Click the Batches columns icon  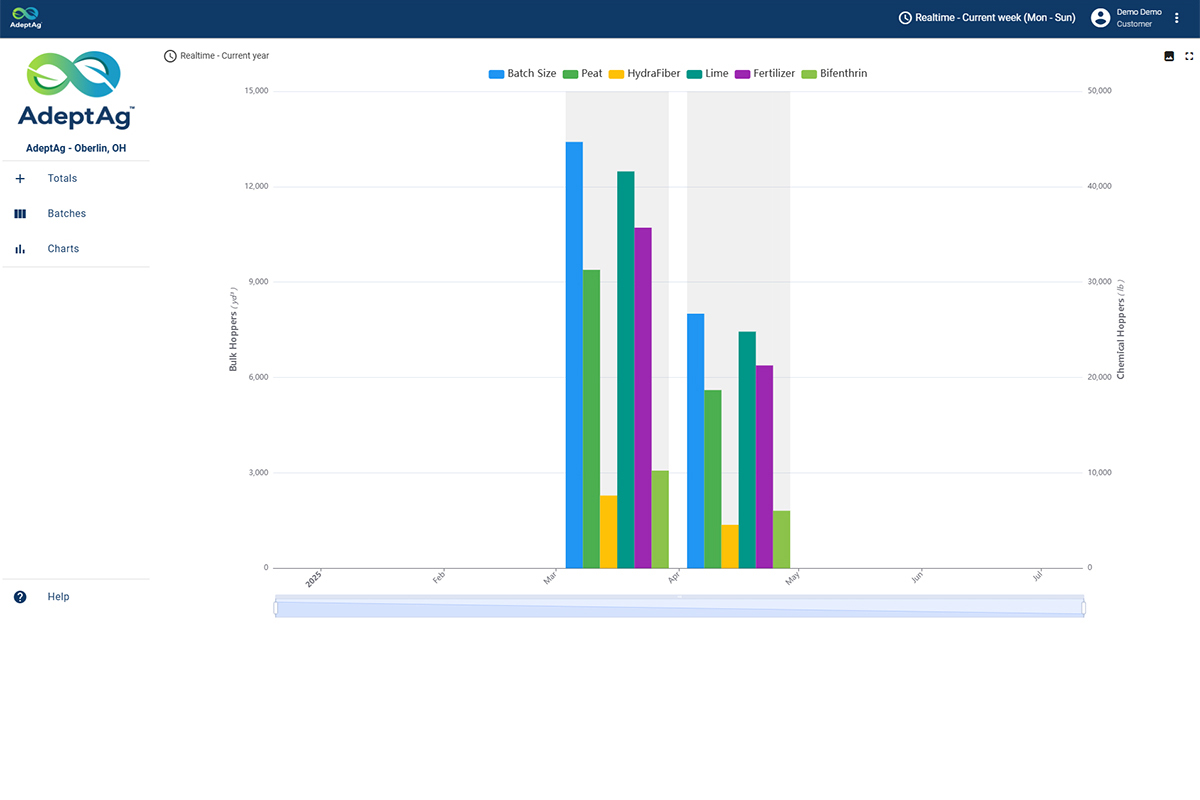tap(20, 214)
